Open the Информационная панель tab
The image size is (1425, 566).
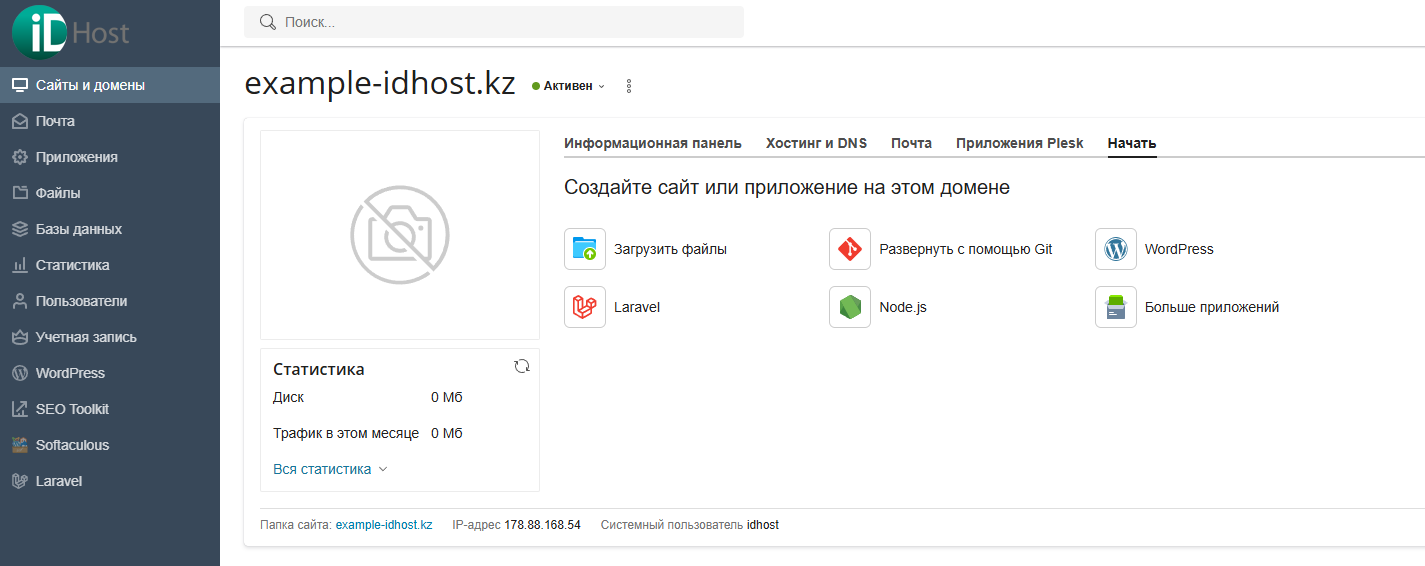(x=653, y=143)
